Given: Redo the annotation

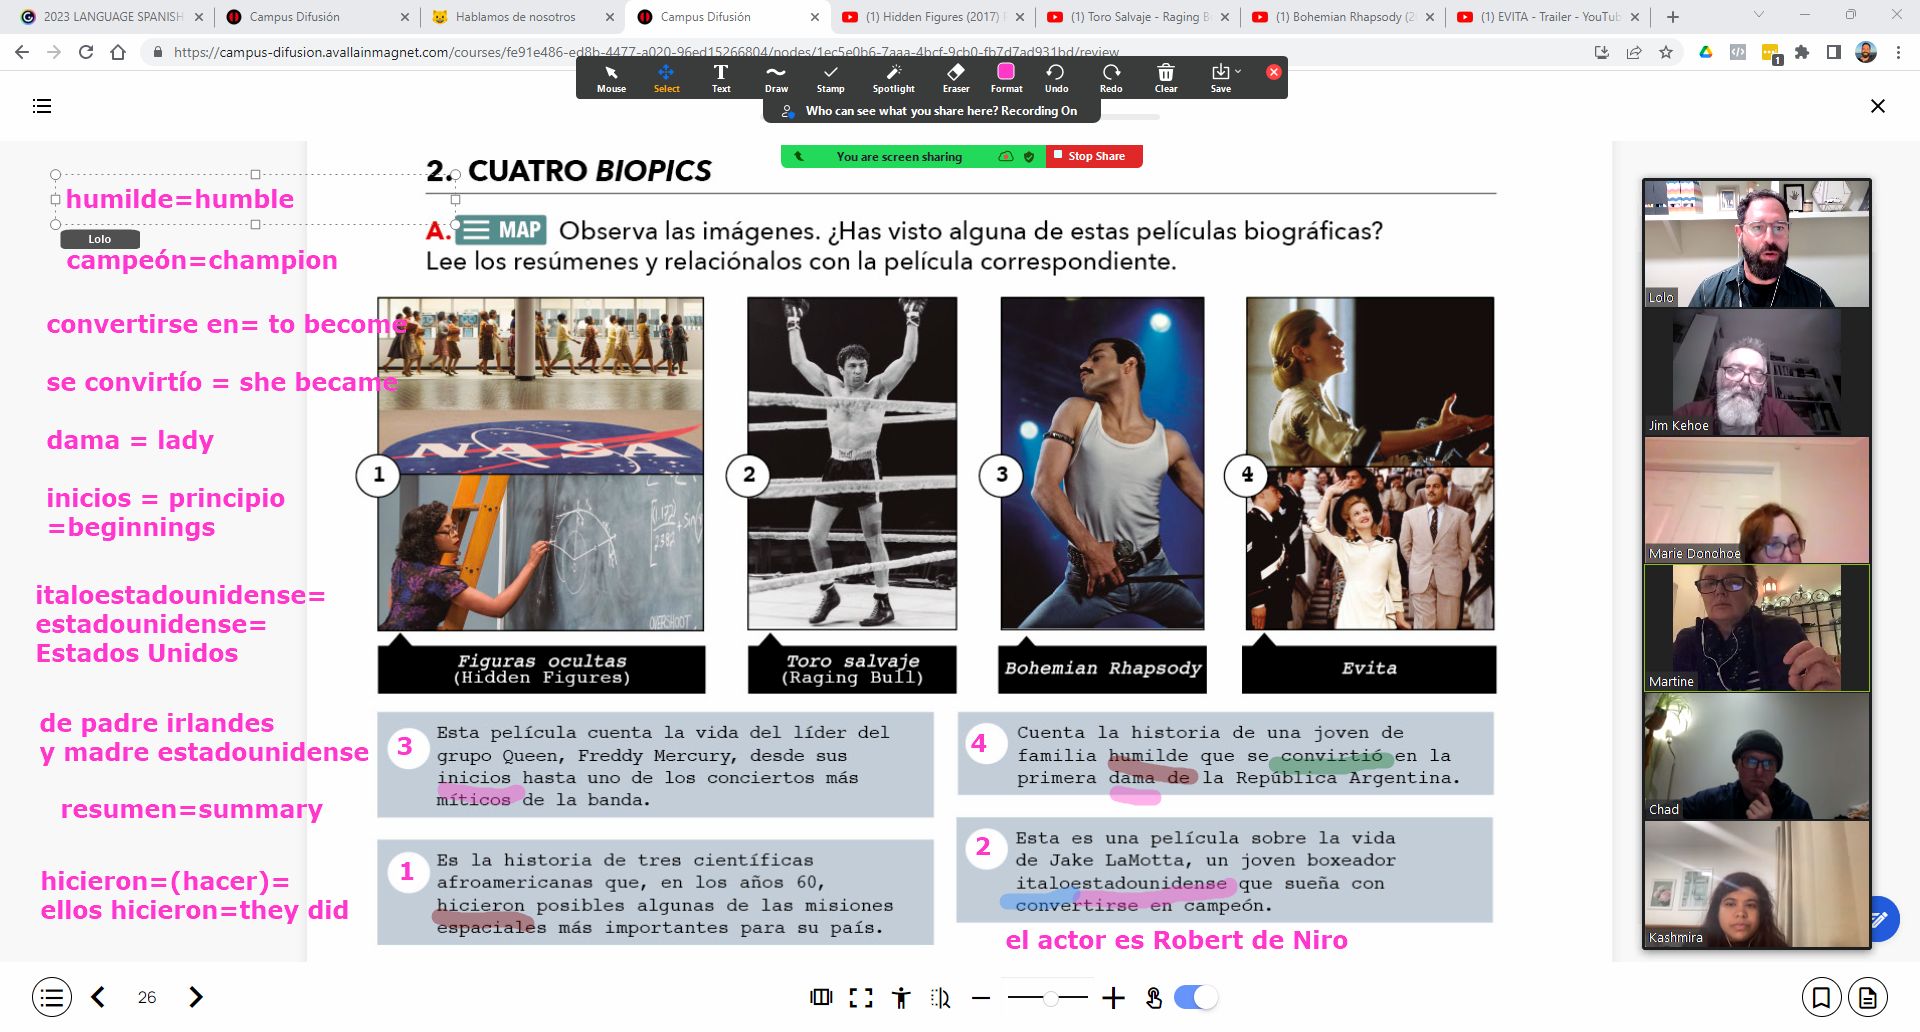Looking at the screenshot, I should [x=1111, y=78].
